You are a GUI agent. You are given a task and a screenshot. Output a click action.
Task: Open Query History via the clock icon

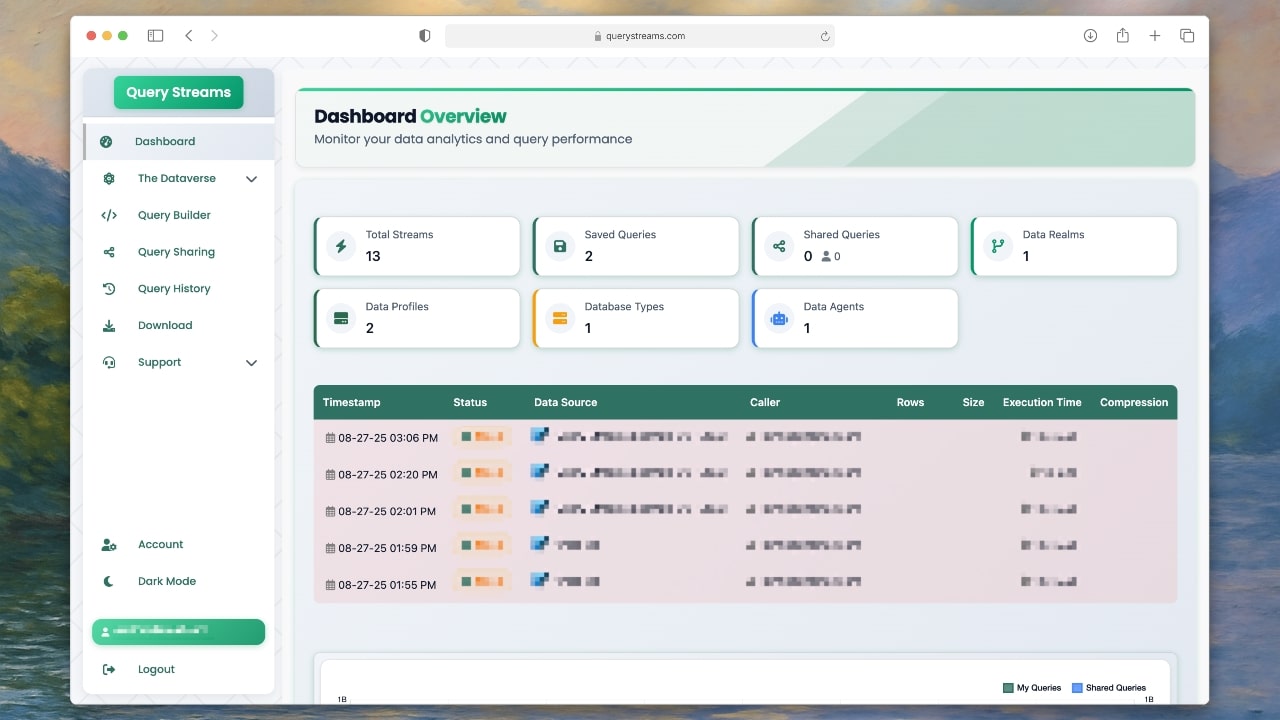pos(108,288)
